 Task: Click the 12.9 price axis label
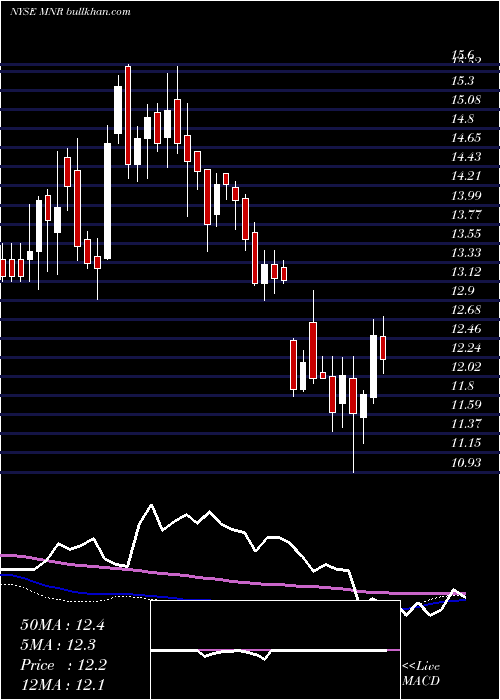coord(463,291)
